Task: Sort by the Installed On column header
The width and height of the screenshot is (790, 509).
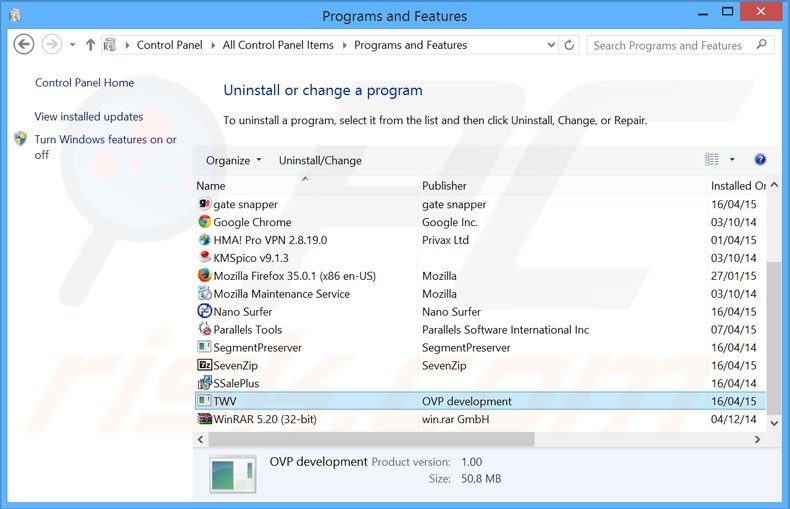Action: click(x=738, y=185)
